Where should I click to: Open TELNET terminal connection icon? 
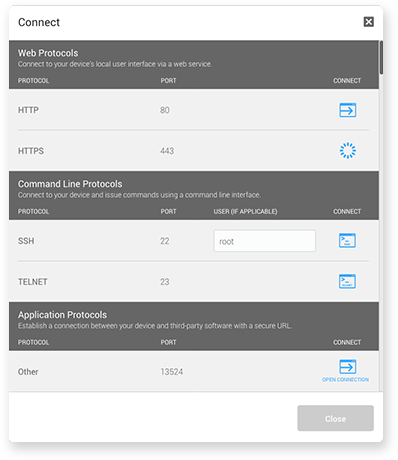click(347, 281)
